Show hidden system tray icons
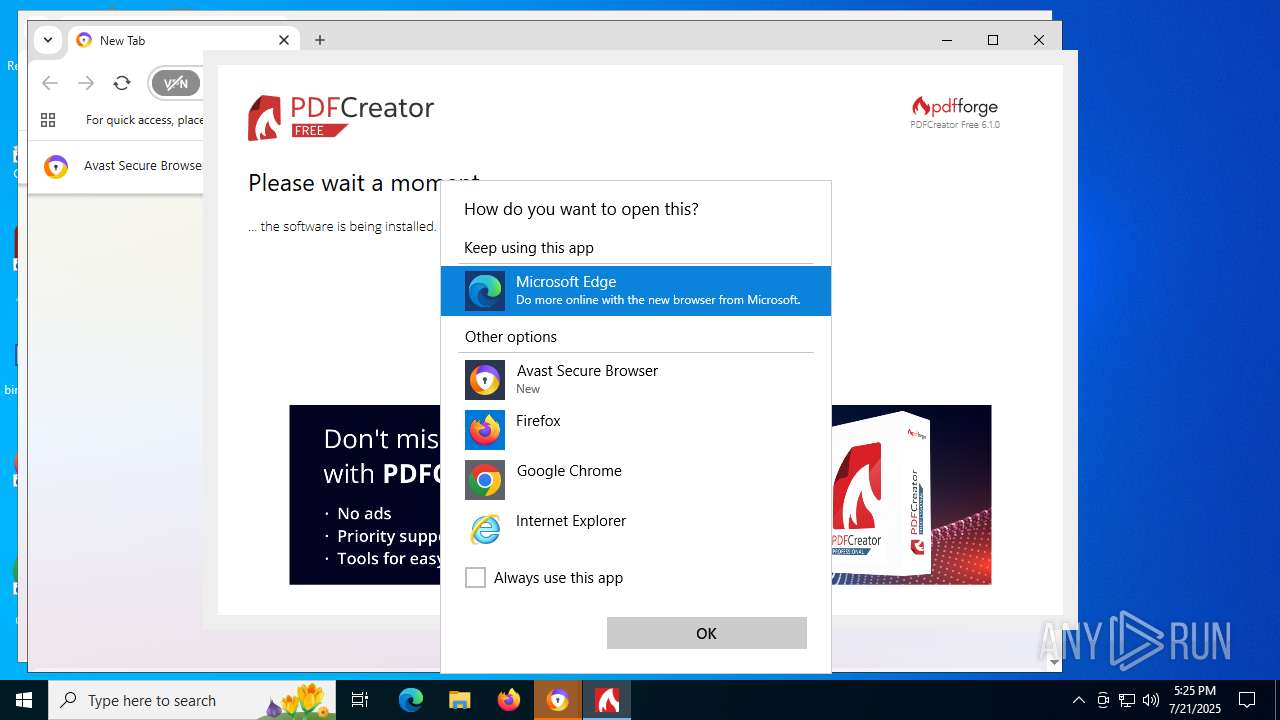 (1078, 700)
